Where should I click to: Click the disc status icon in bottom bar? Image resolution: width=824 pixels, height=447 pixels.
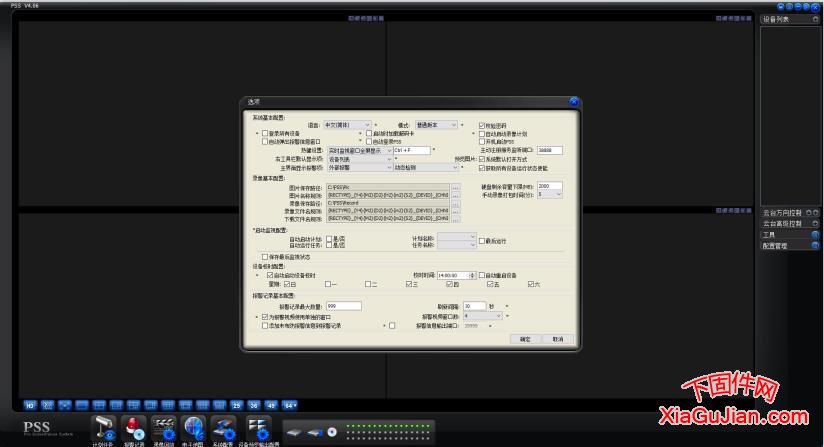332,432
